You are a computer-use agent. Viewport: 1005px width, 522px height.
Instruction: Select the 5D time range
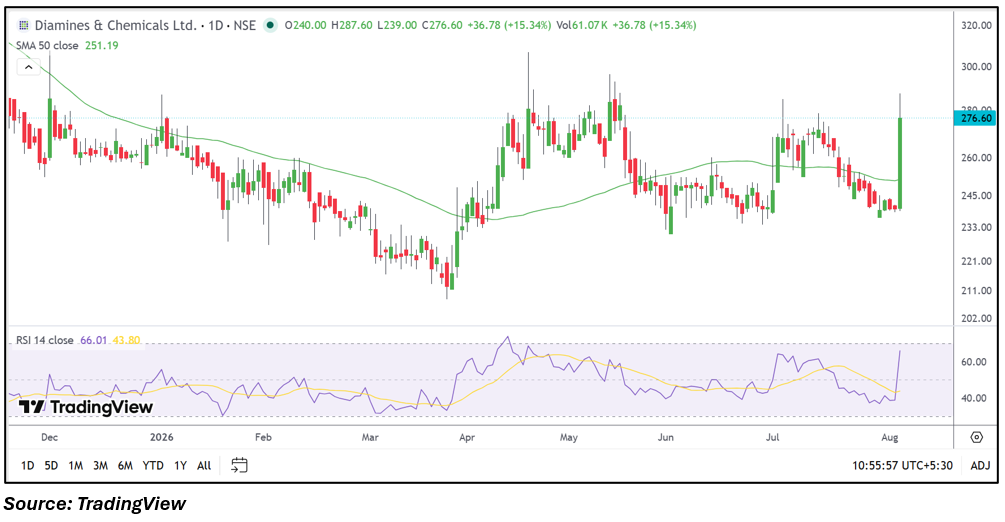coord(51,466)
